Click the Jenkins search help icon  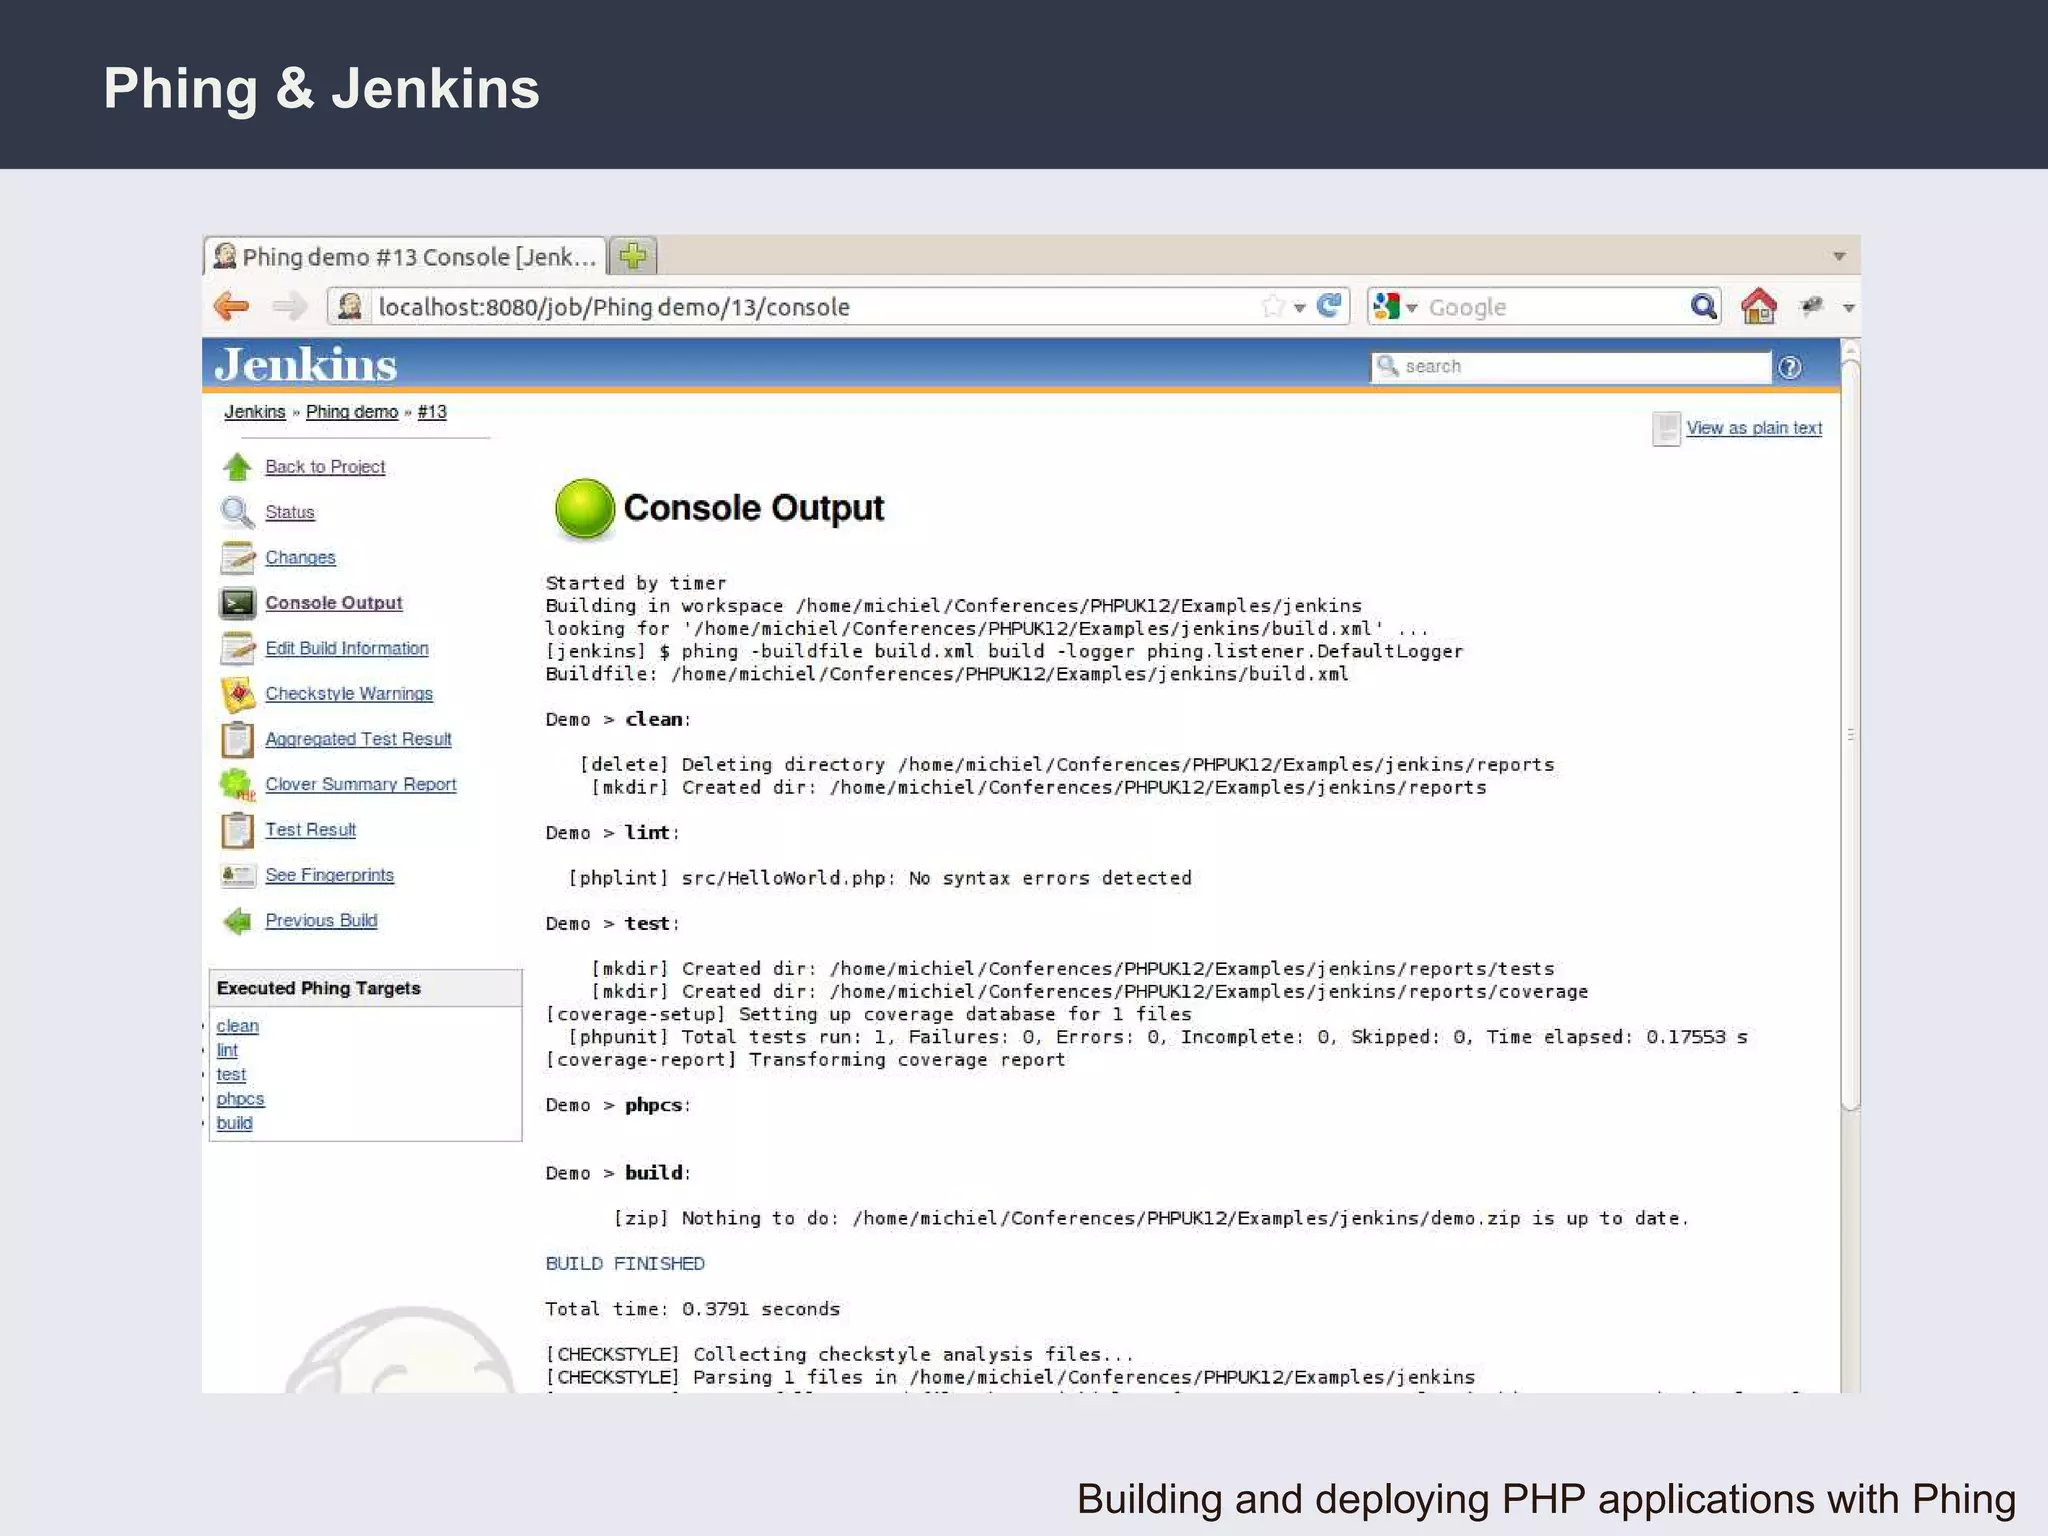point(1790,367)
